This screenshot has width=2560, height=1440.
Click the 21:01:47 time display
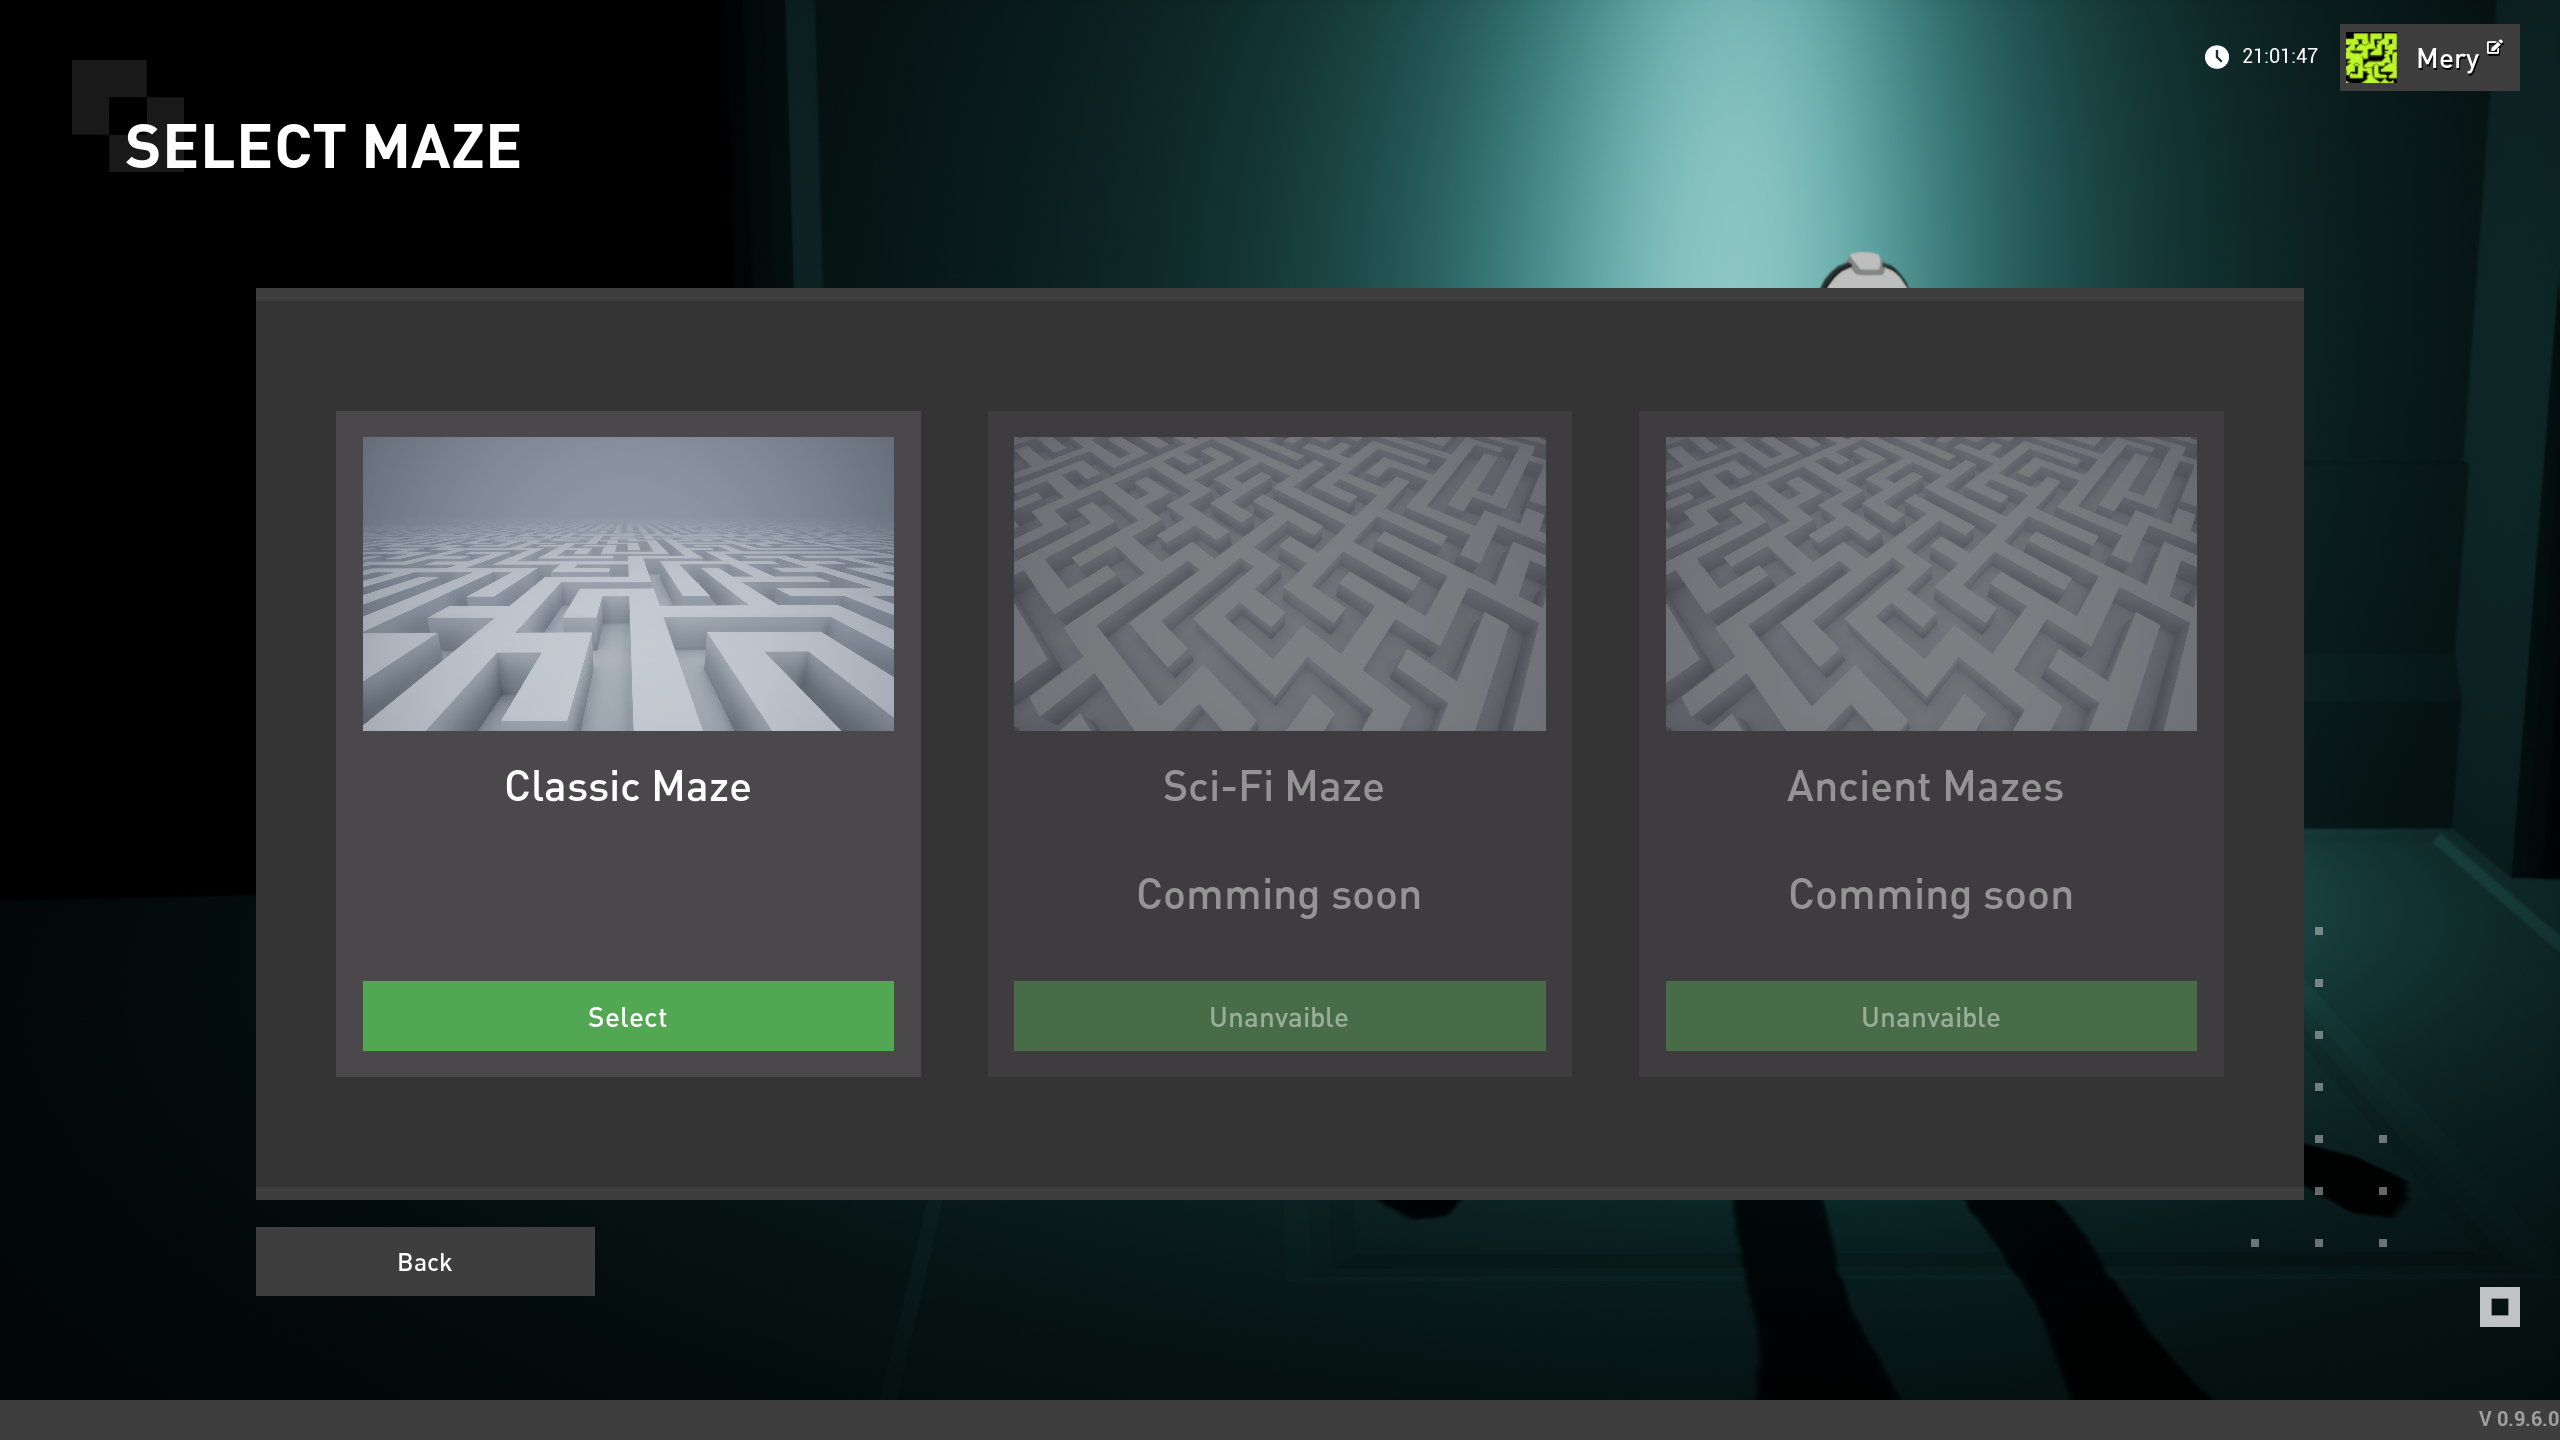click(x=2279, y=57)
